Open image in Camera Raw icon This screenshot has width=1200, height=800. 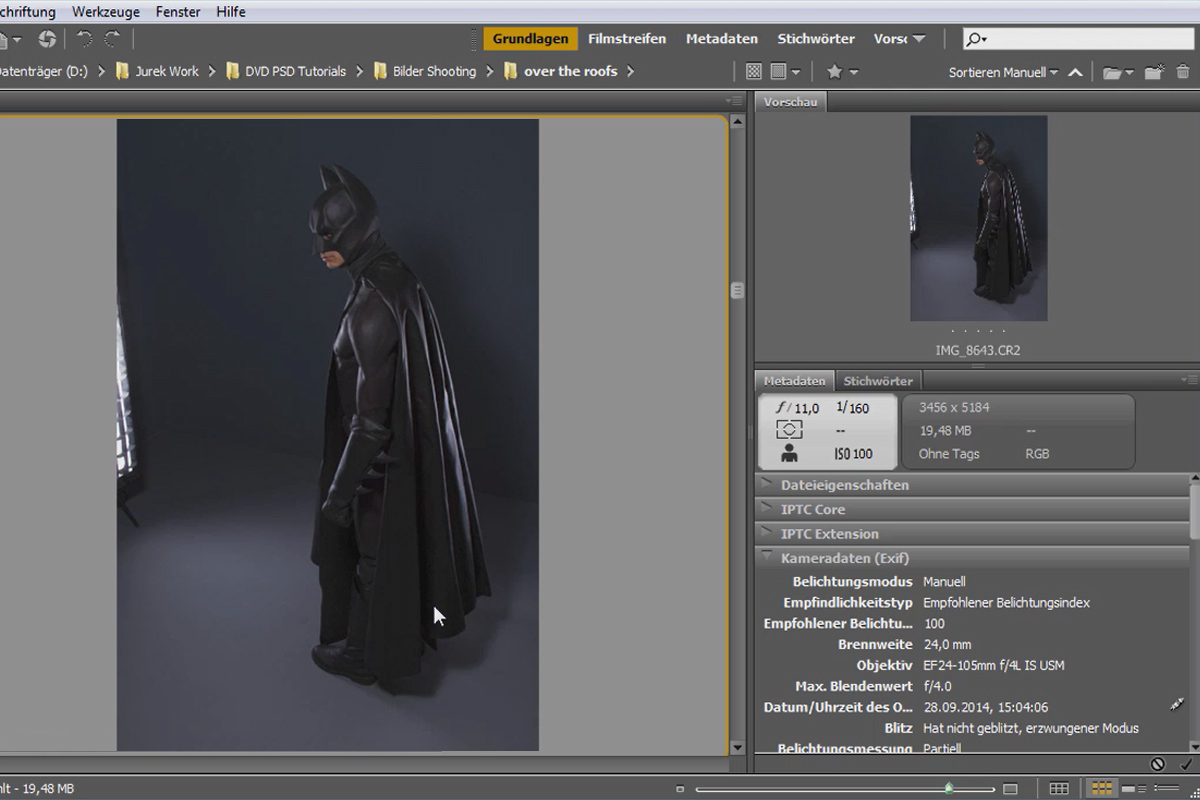tap(47, 39)
